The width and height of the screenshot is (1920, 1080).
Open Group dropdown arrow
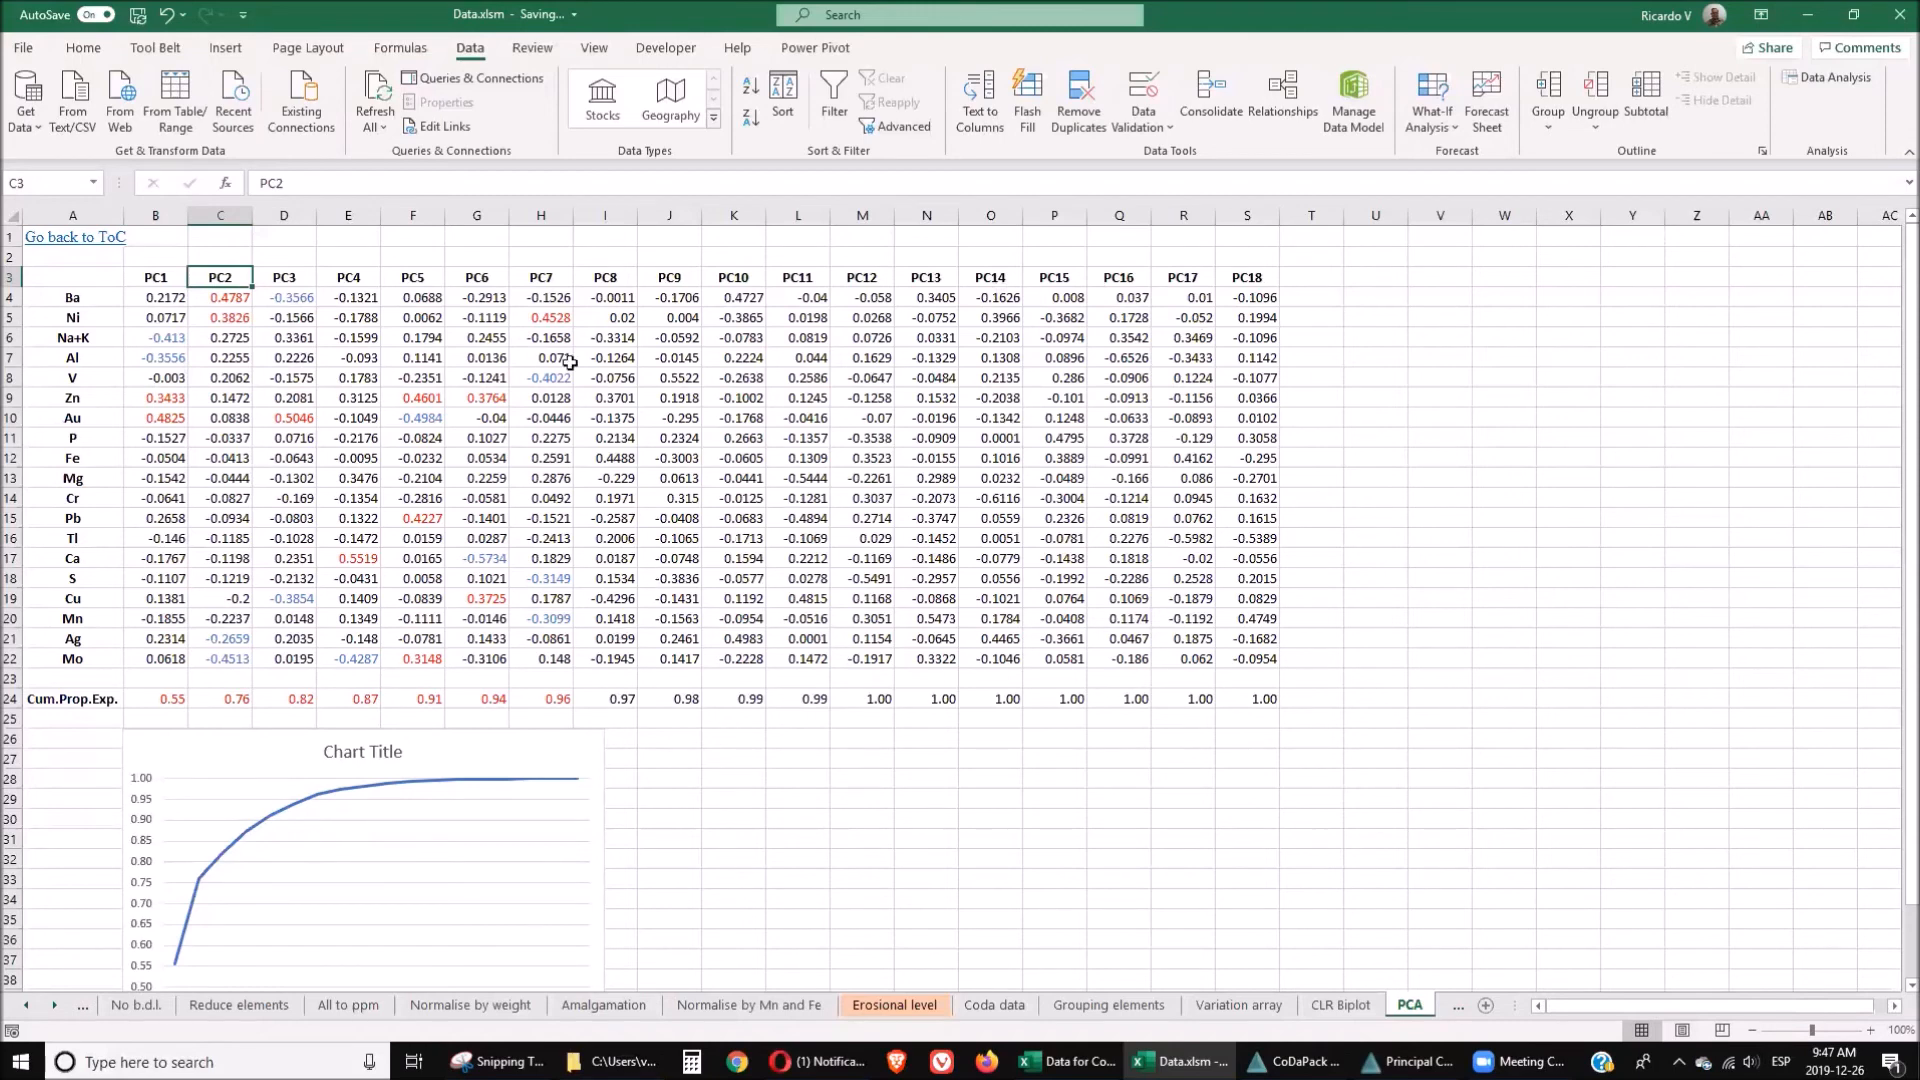click(1548, 127)
